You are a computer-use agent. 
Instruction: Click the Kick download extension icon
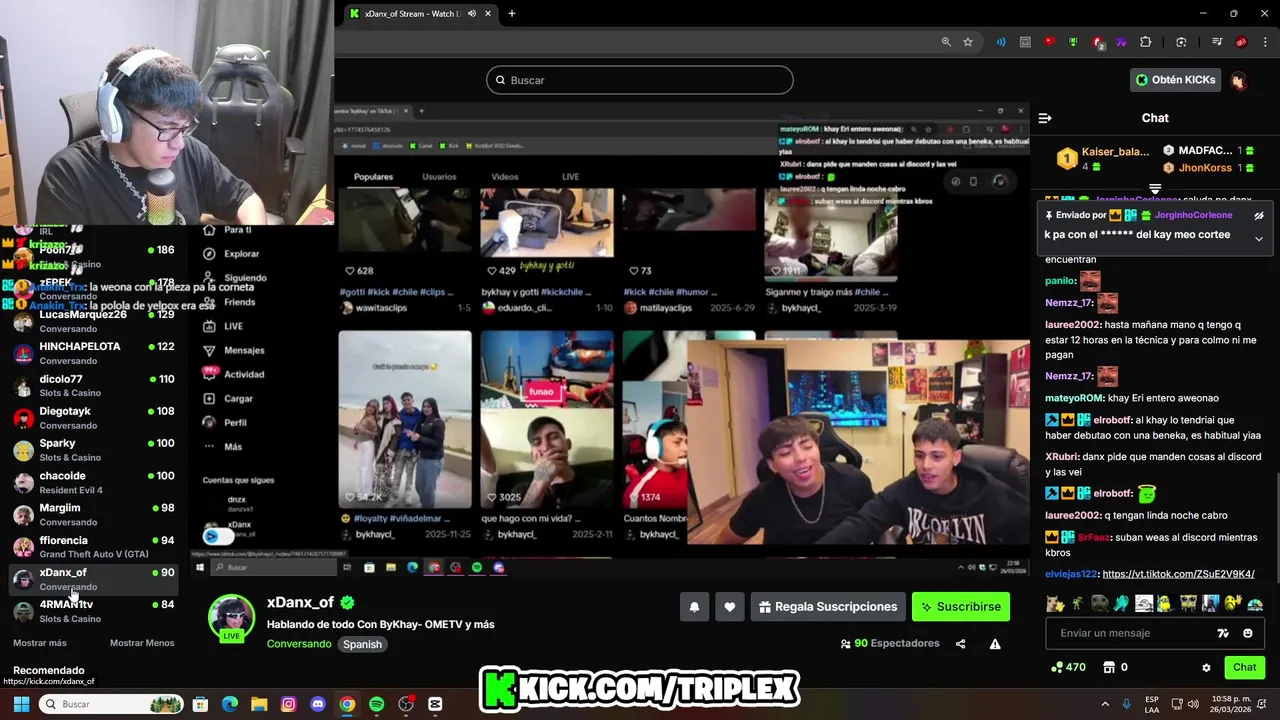1073,42
